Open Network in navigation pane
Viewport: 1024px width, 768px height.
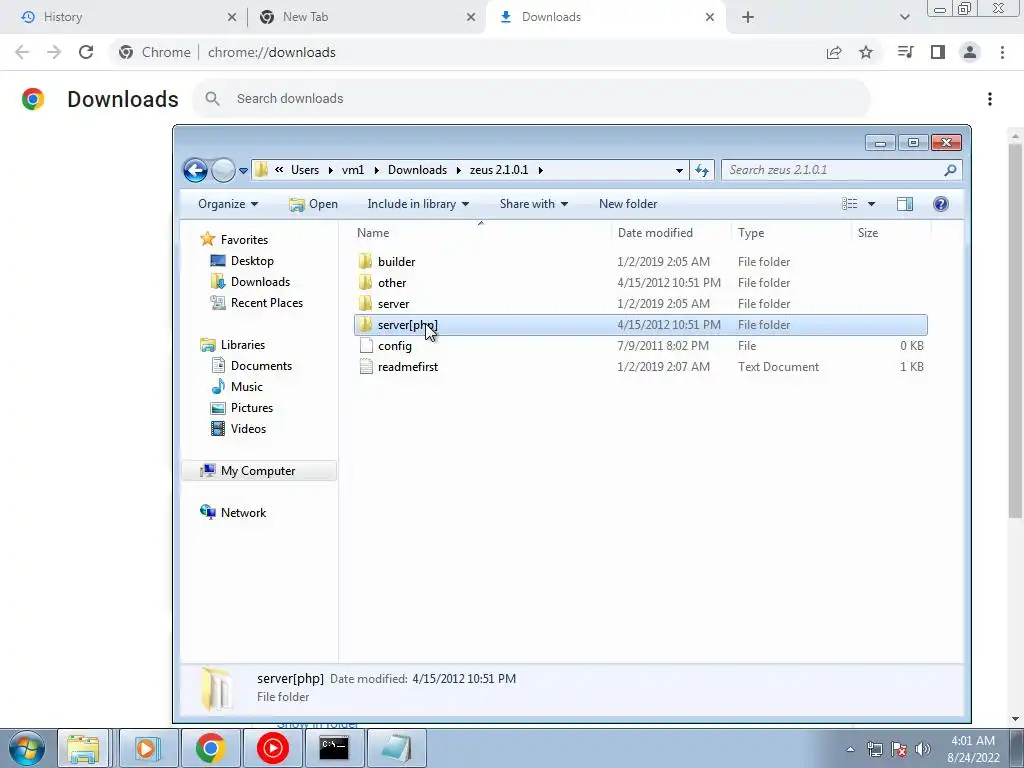pos(243,513)
